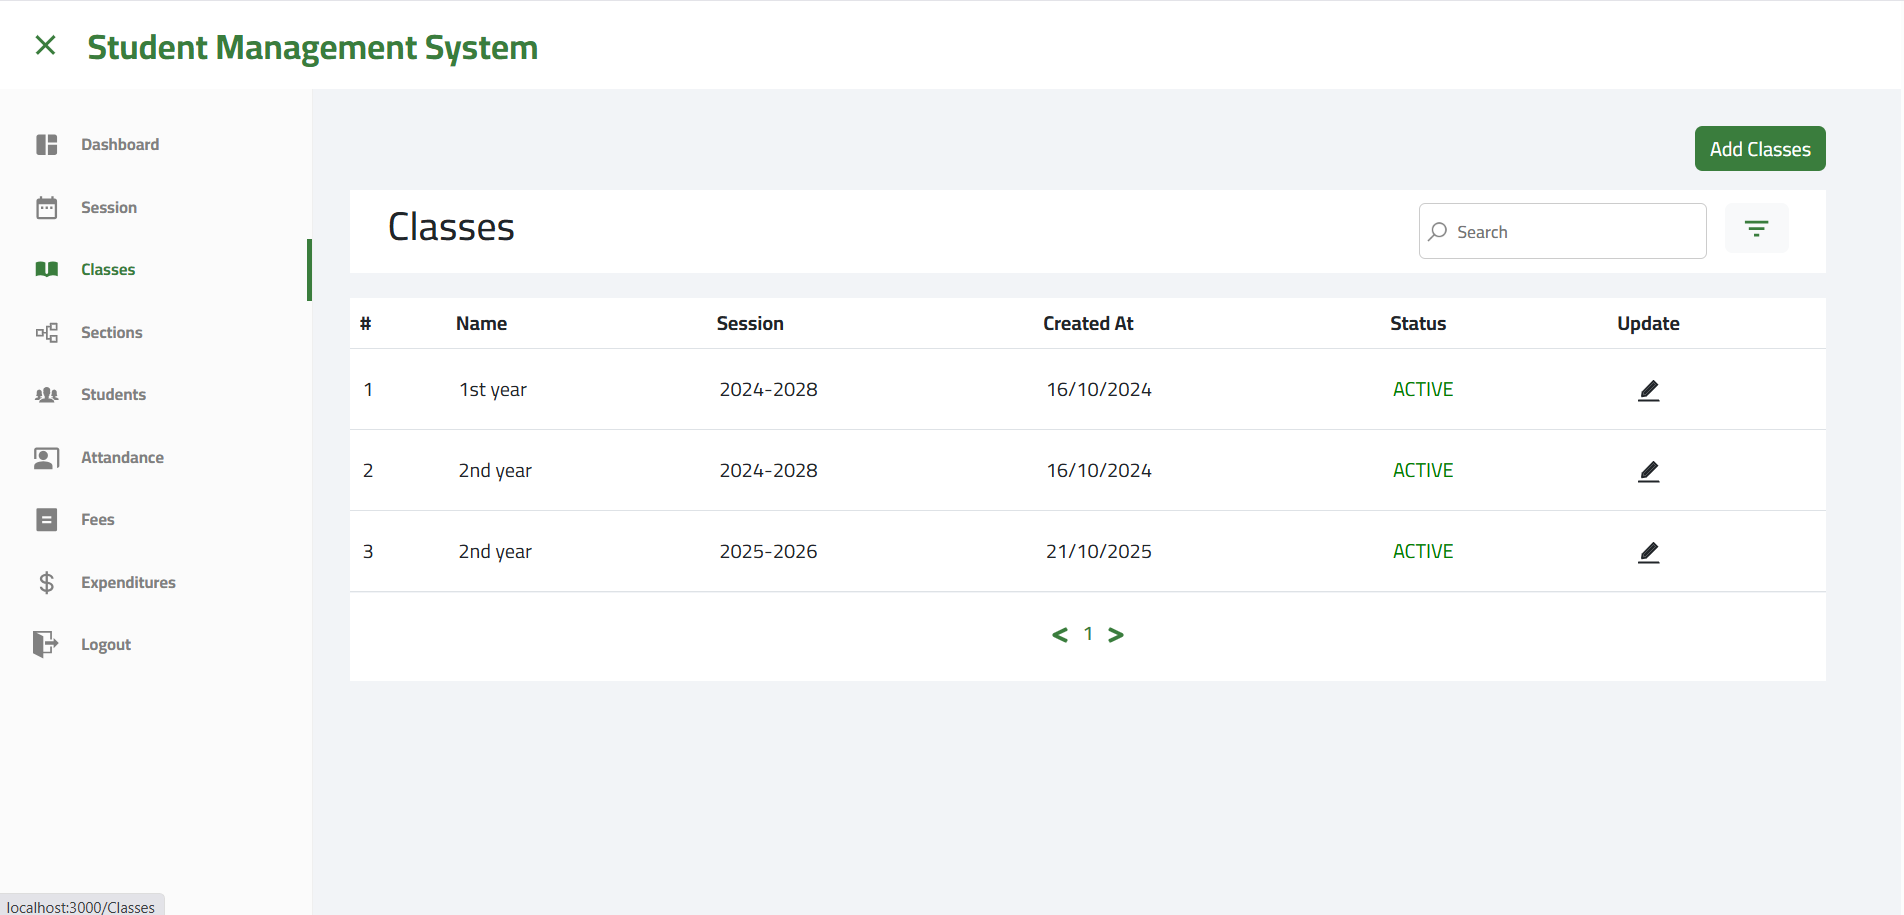Edit the 2nd year 2024-2028 class

(x=1648, y=471)
